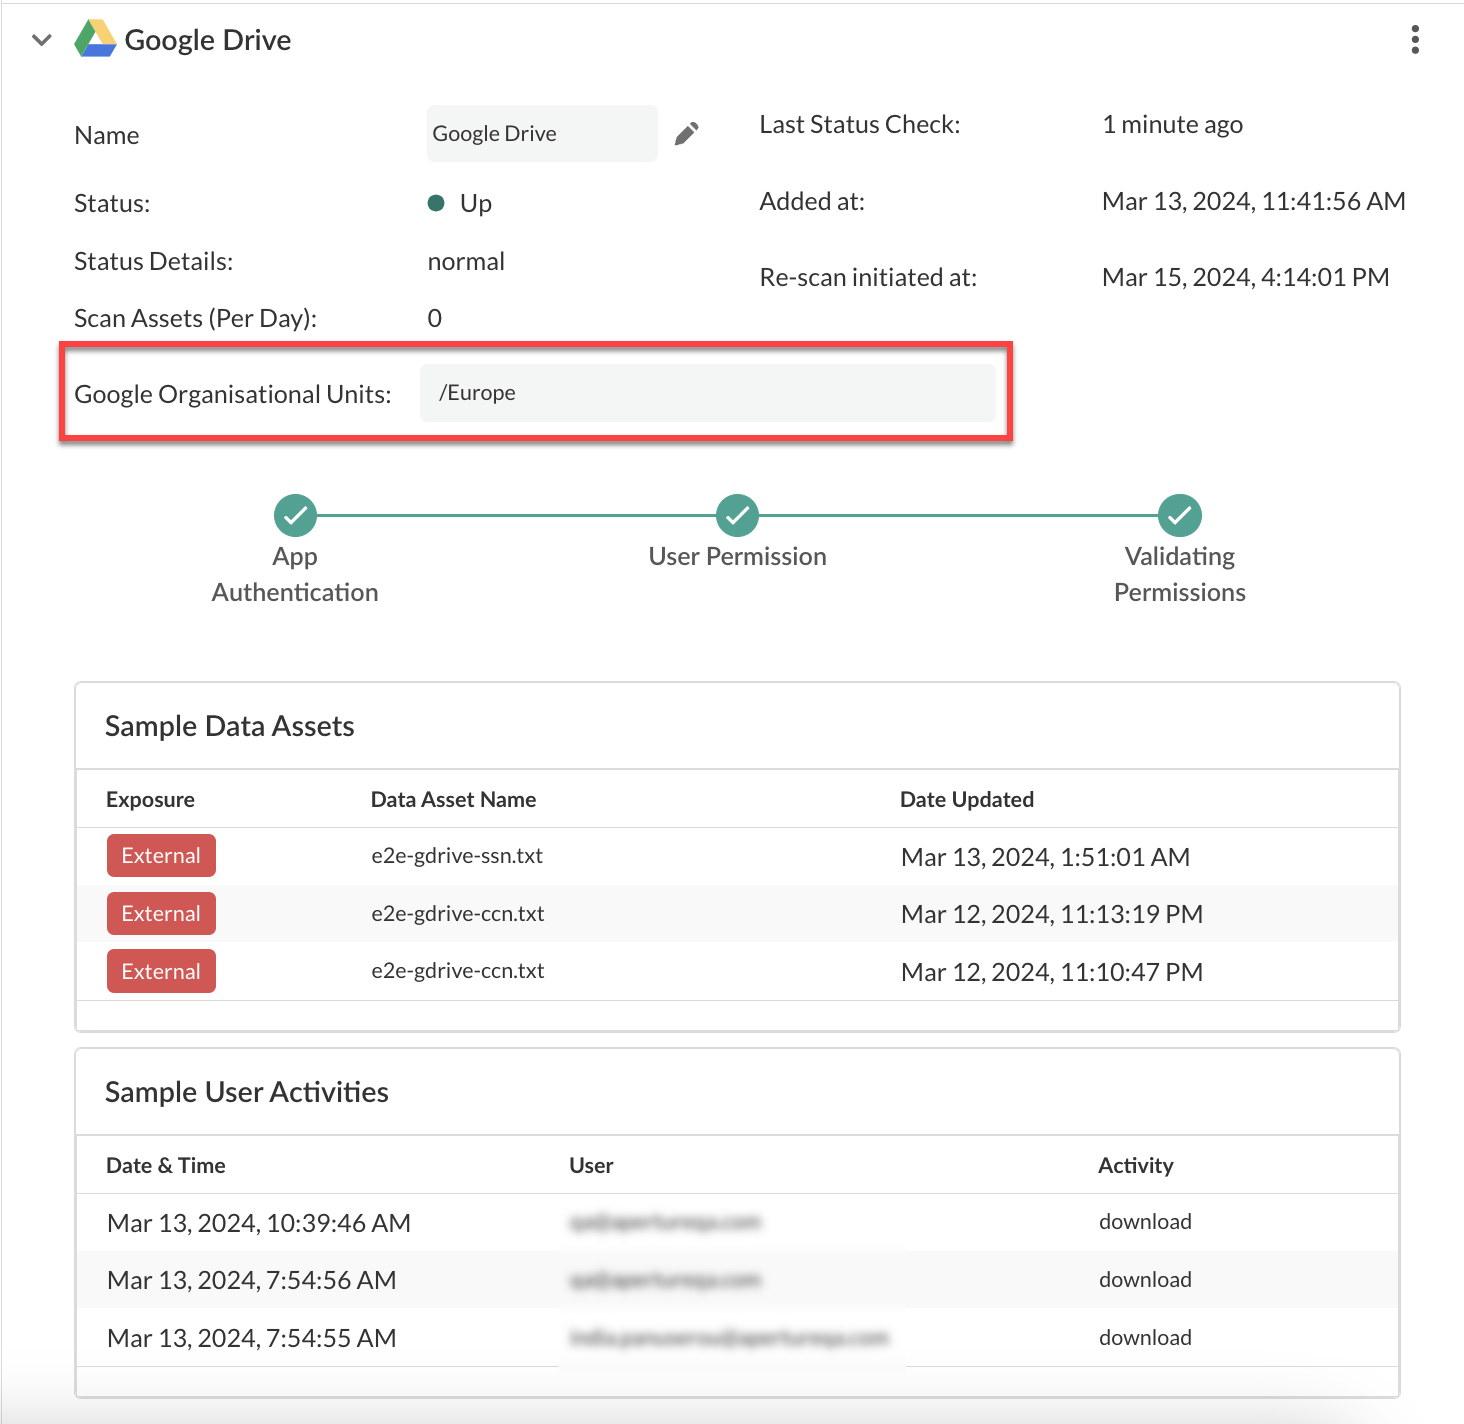Click the App Authentication checkmark step
The width and height of the screenshot is (1464, 1424).
(295, 516)
